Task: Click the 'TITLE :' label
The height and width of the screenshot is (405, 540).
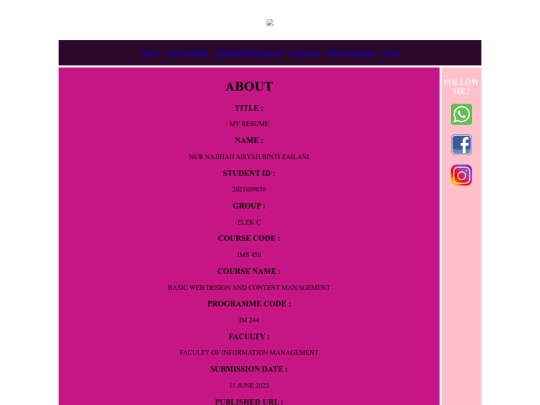Action: tap(249, 108)
